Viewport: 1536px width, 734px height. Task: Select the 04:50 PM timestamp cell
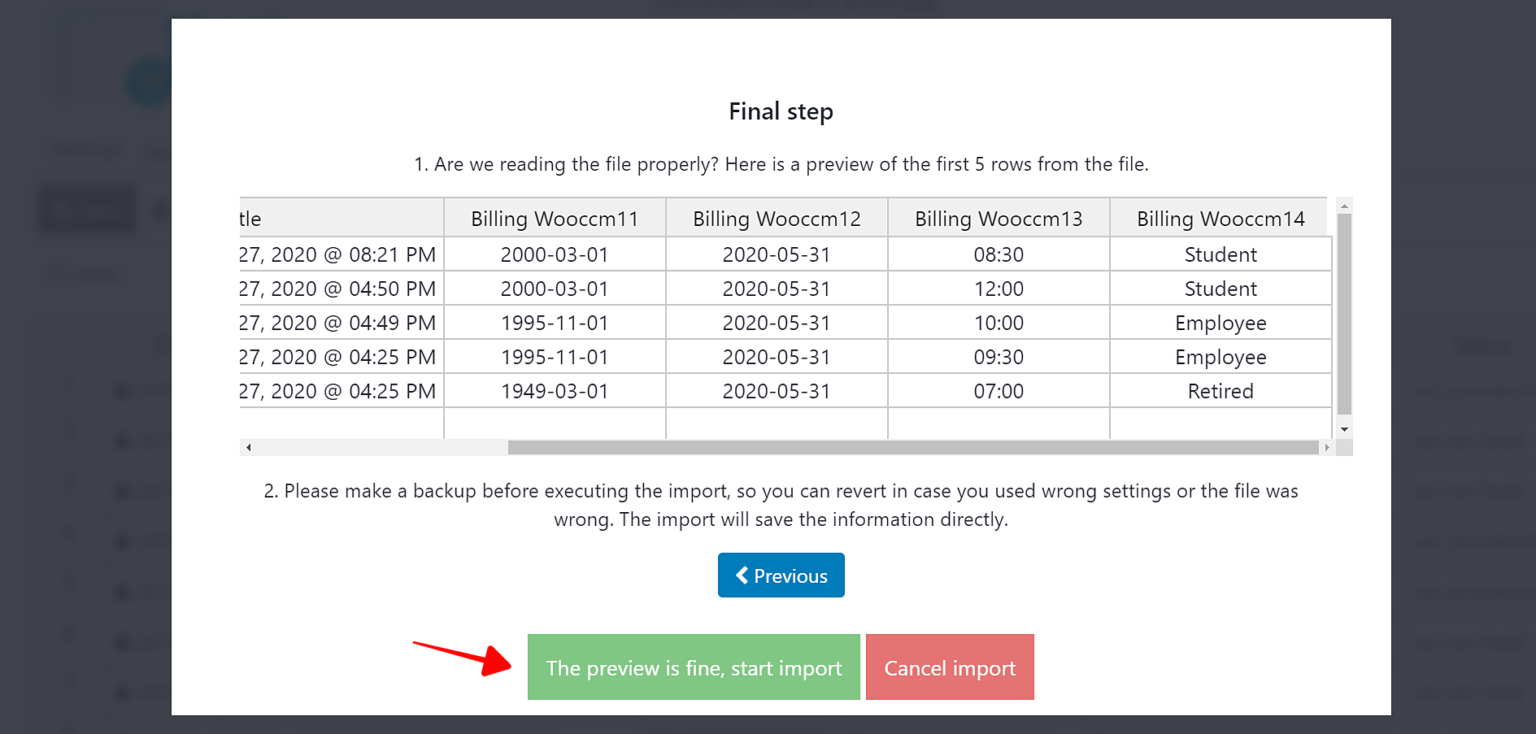click(x=340, y=289)
